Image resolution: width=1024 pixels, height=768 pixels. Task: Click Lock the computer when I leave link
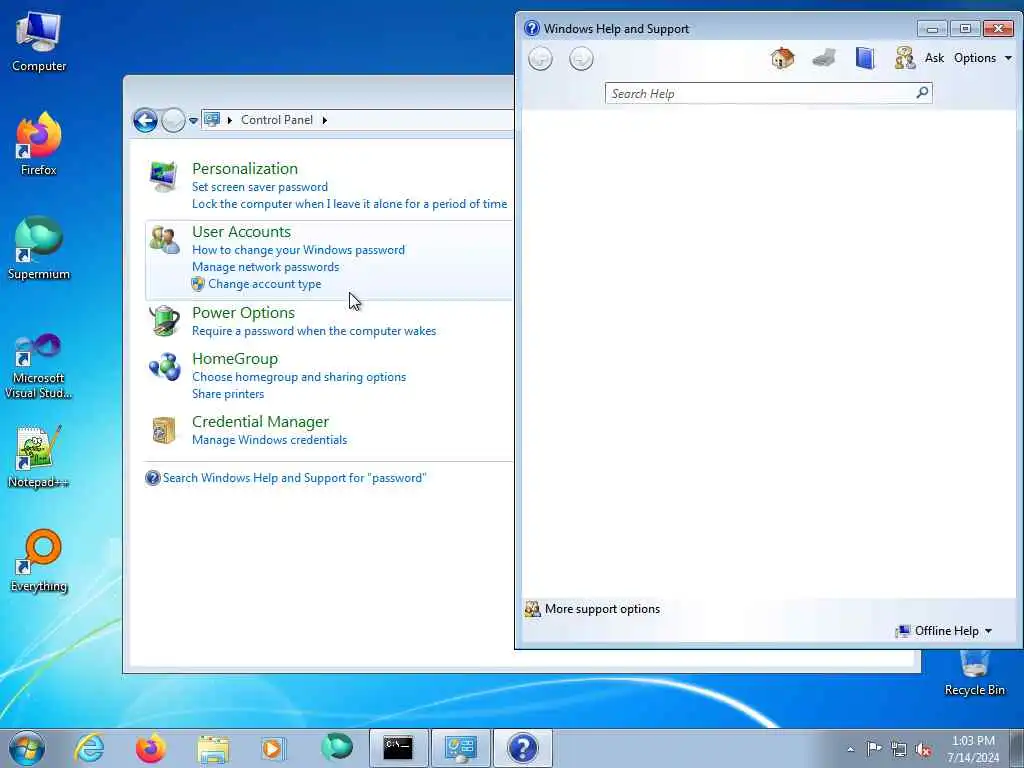click(x=349, y=204)
